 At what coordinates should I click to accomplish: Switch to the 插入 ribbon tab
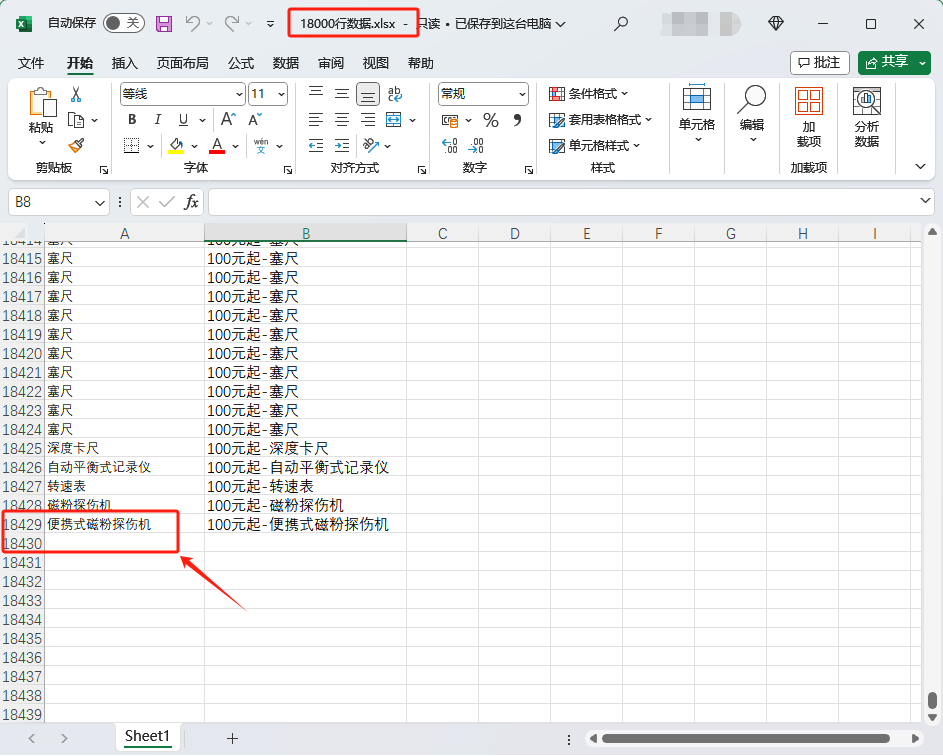coord(125,62)
